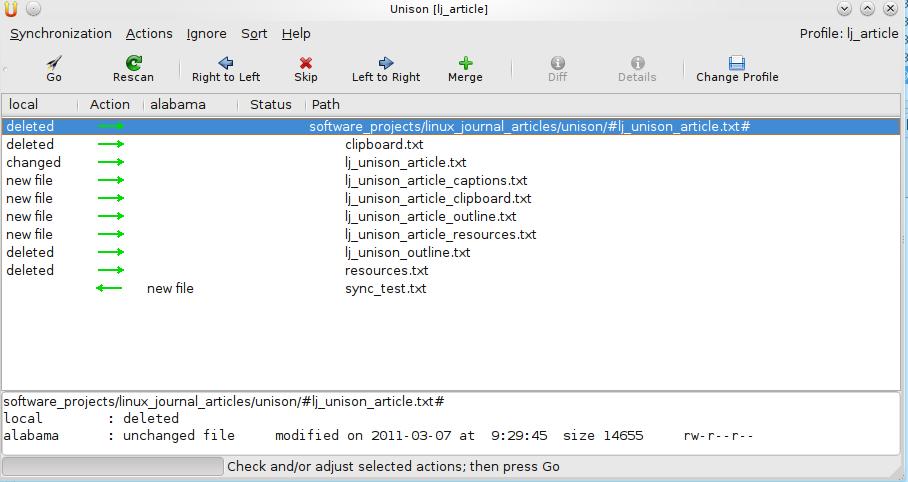Click the right arrow in the lj_unison_outline.txt row
The height and width of the screenshot is (482, 908).
[111, 252]
